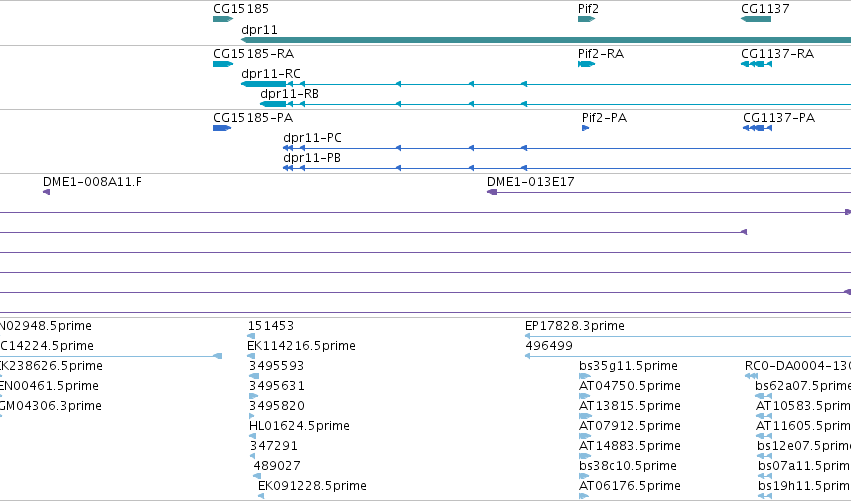
Task: Click the dpr11 gene span bar
Action: (x=545, y=40)
